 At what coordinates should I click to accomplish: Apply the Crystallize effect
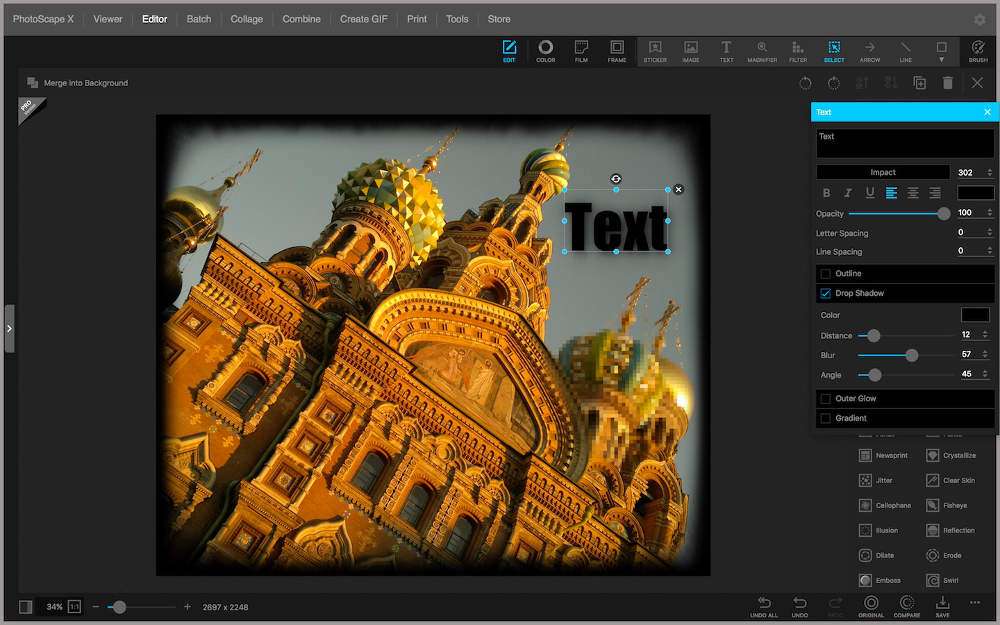(x=951, y=455)
